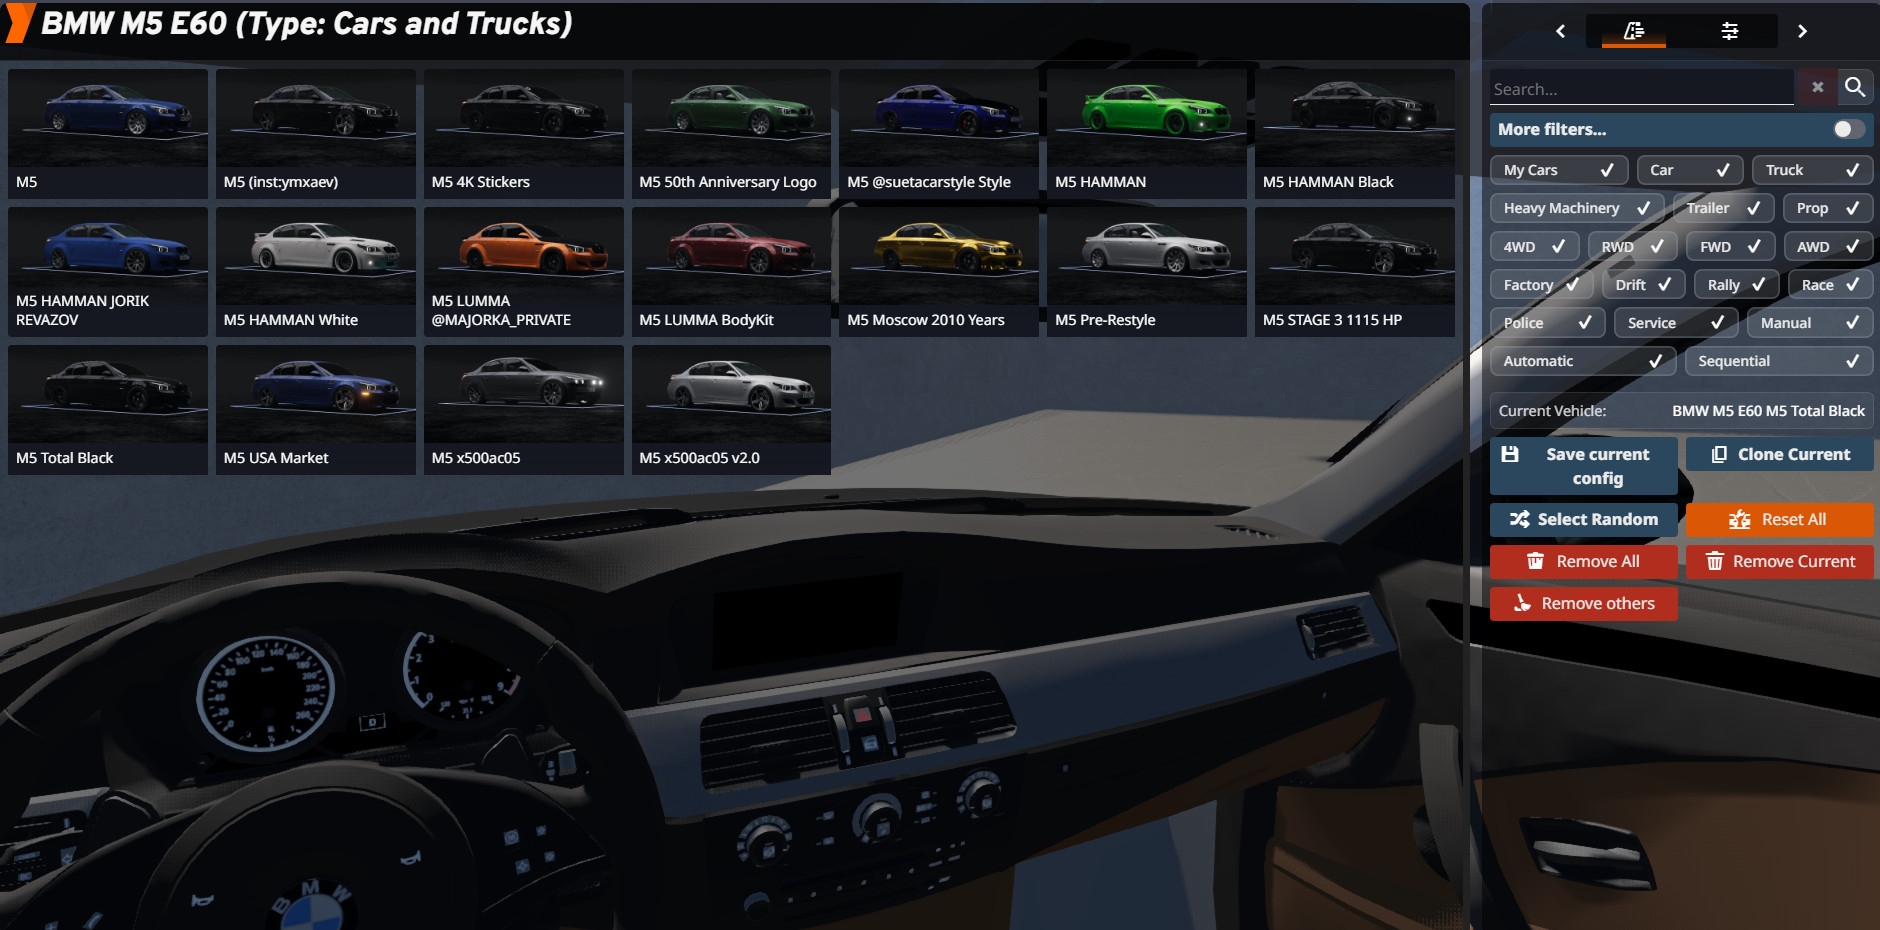Click the orange Reset All button

click(x=1780, y=520)
